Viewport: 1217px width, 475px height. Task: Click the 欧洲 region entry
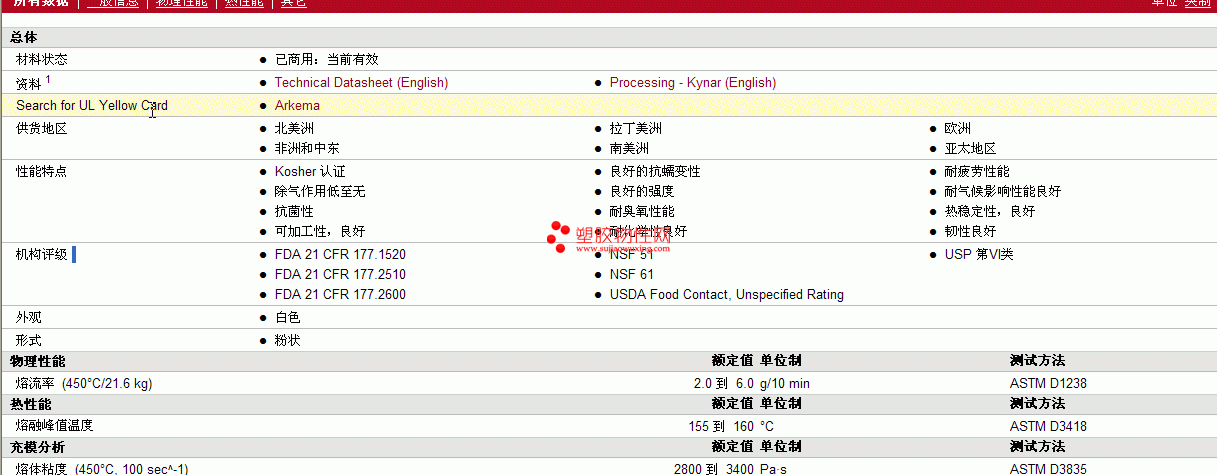(958, 128)
